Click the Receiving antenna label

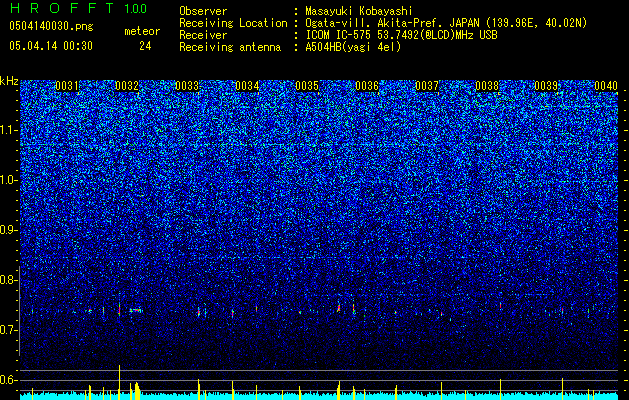(230, 47)
